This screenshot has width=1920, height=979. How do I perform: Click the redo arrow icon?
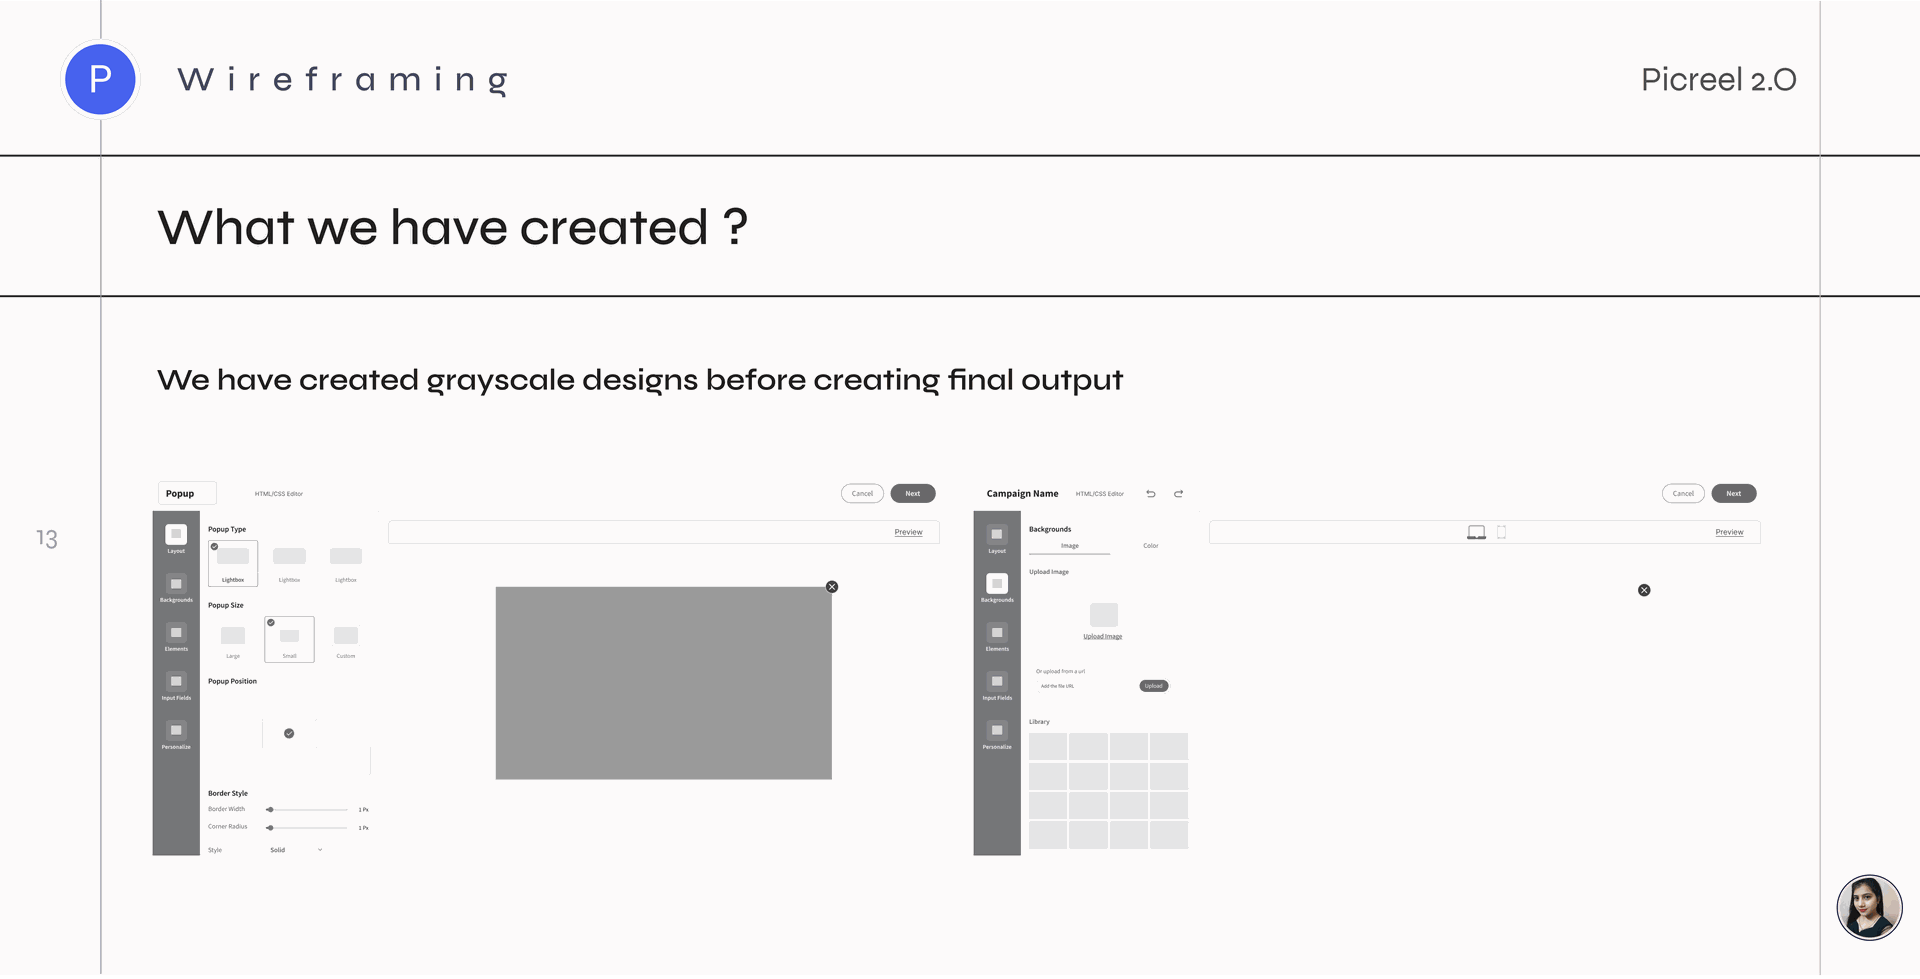click(x=1179, y=494)
